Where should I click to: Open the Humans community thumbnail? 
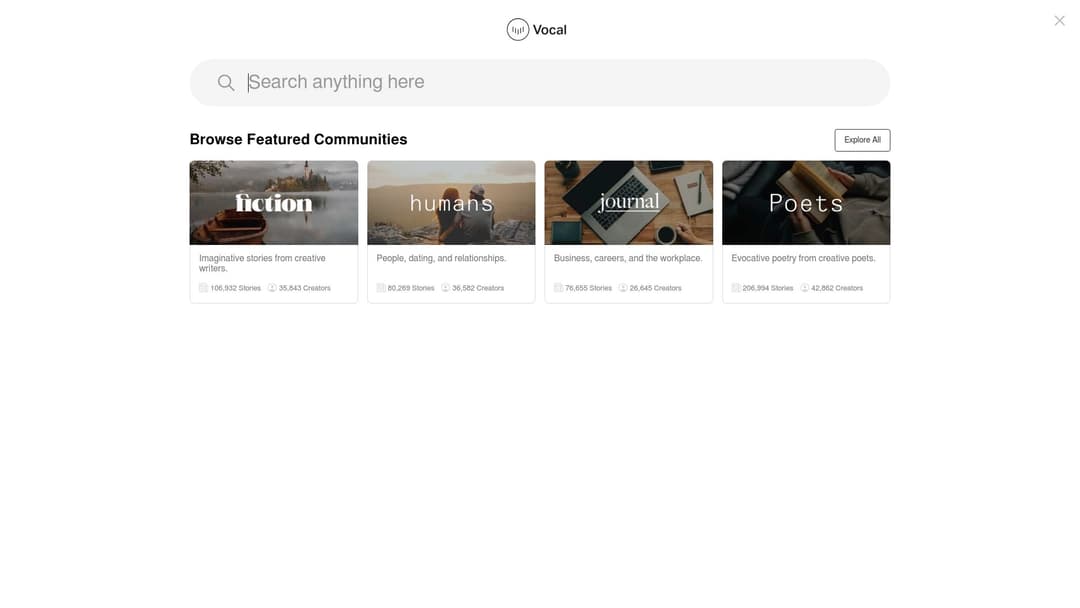[x=451, y=202]
